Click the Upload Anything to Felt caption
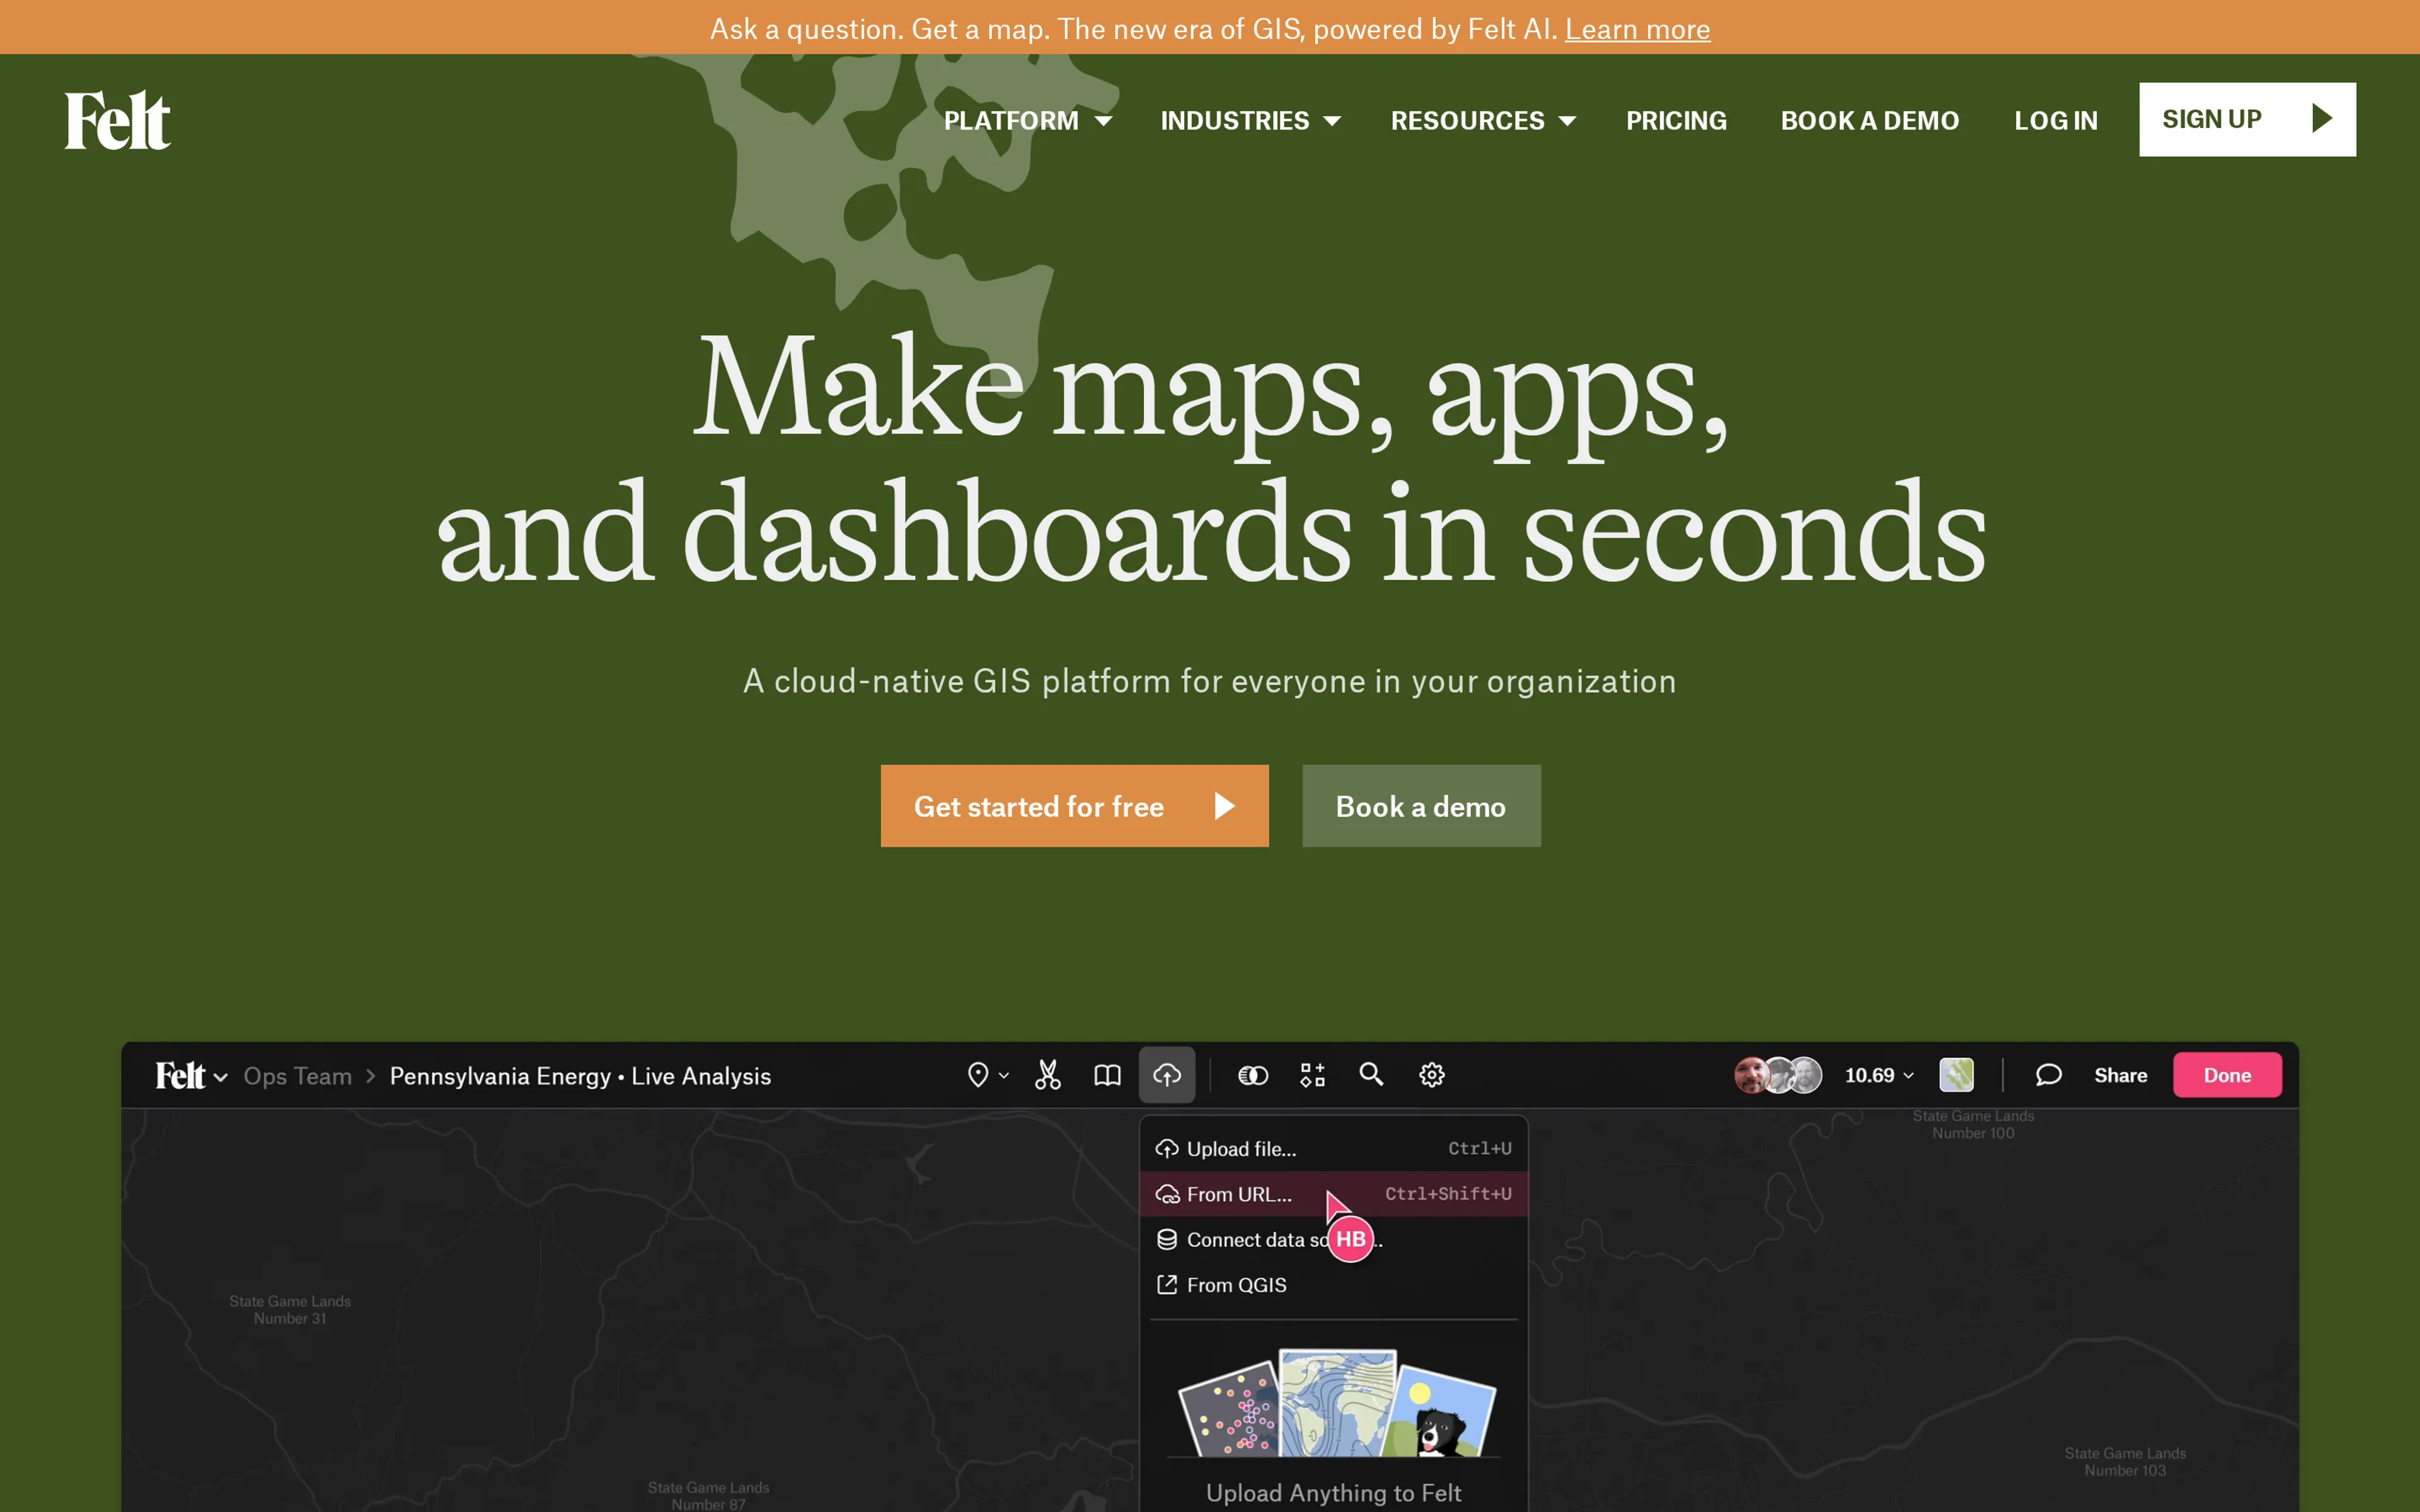This screenshot has width=2420, height=1512. point(1333,1493)
